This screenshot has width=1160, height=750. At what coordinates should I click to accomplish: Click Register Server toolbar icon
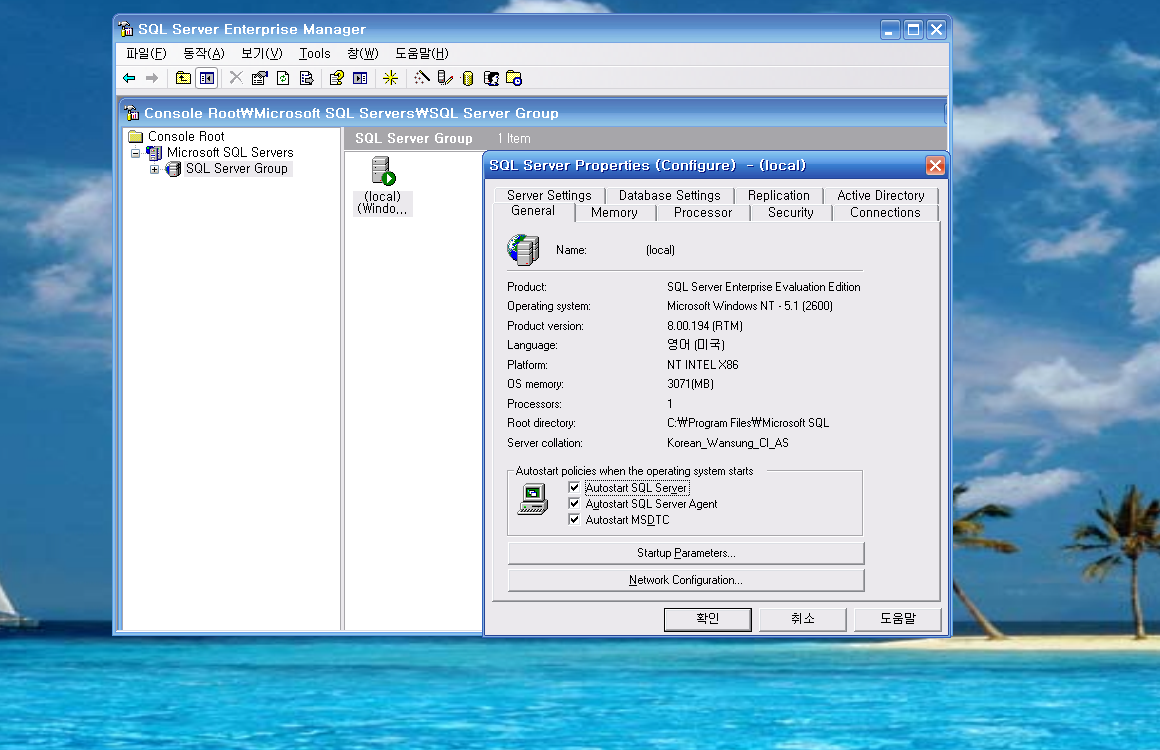445,78
